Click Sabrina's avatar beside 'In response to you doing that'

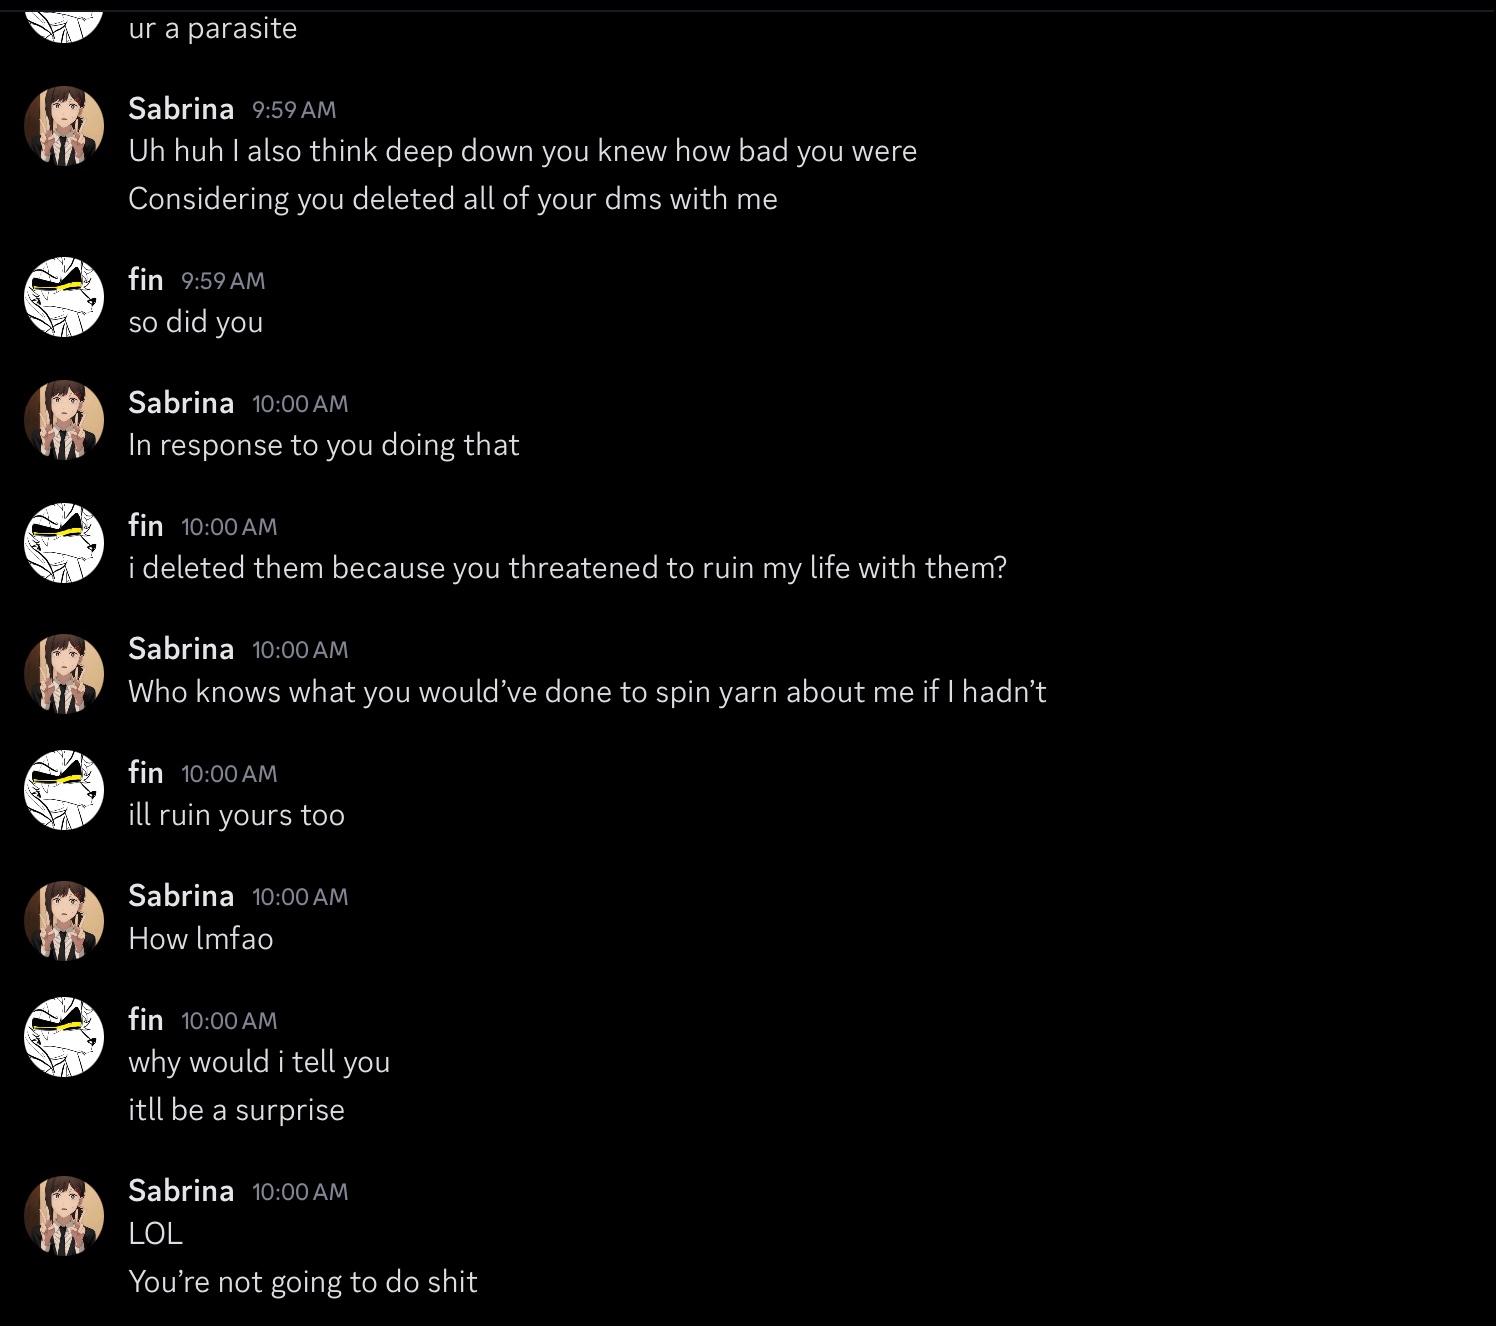(64, 420)
